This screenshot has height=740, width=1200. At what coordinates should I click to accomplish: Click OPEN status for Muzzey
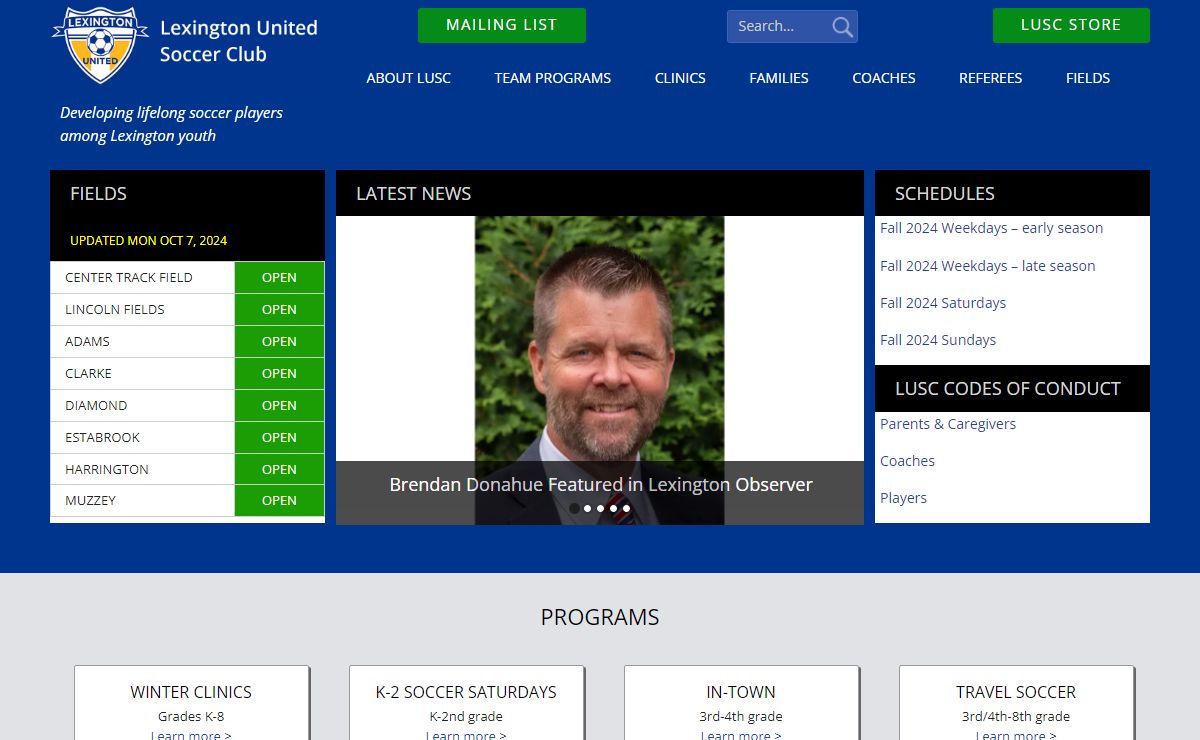coord(279,500)
